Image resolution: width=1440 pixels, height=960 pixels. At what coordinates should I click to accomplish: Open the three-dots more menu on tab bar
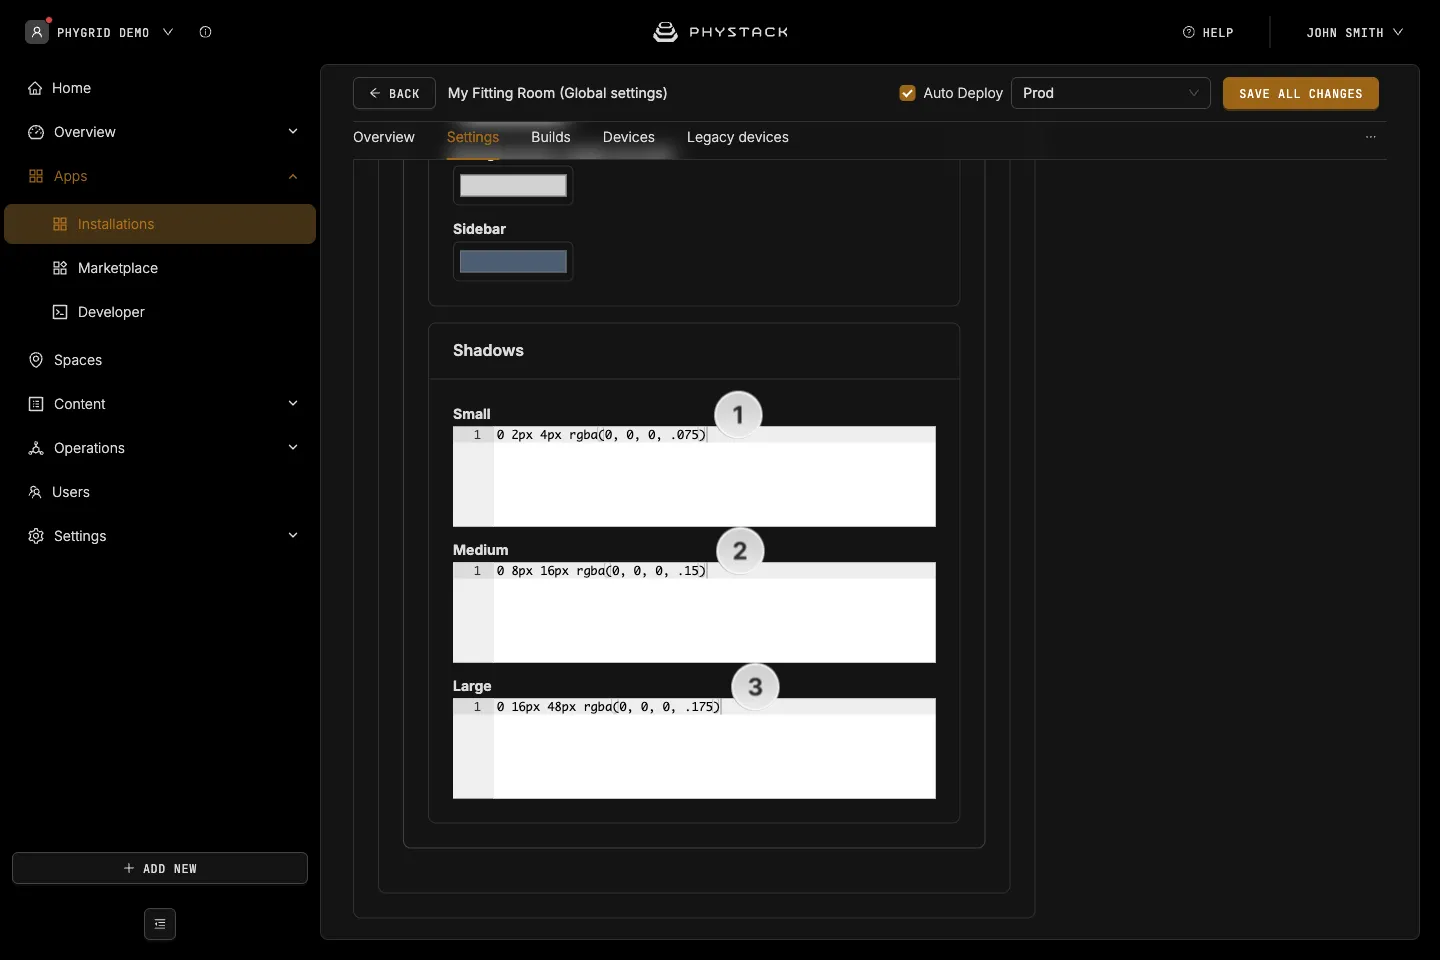(1371, 137)
